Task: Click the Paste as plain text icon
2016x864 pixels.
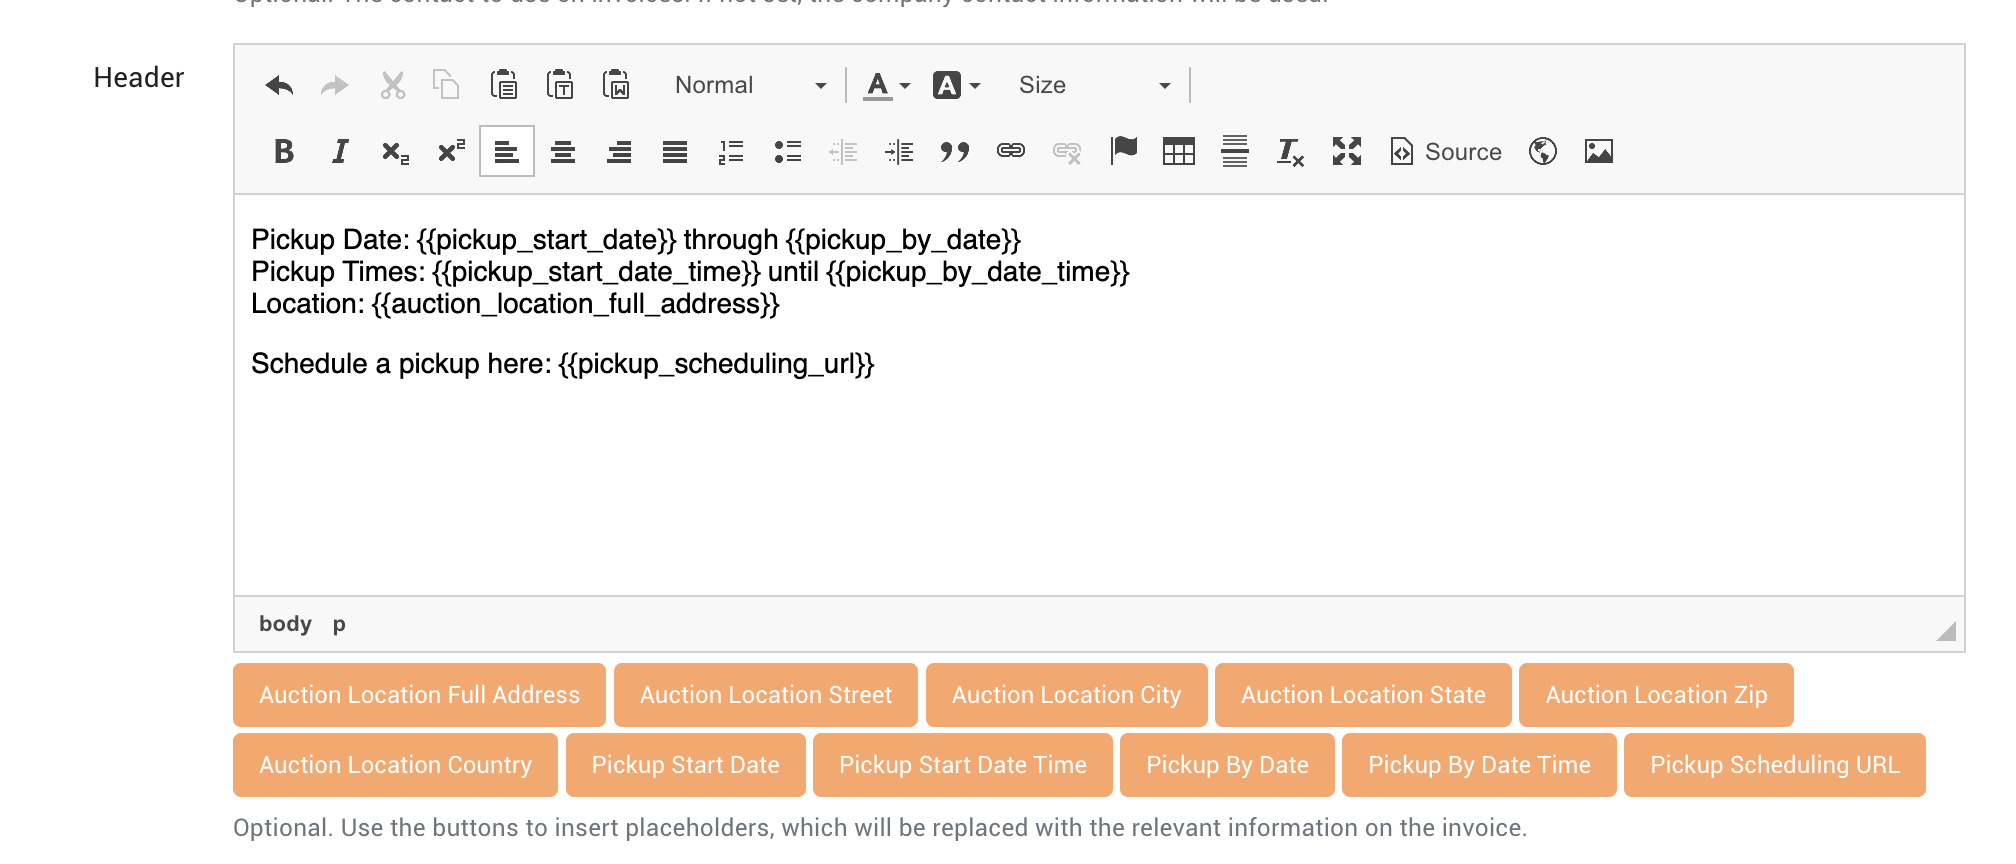Action: pyautogui.click(x=560, y=86)
